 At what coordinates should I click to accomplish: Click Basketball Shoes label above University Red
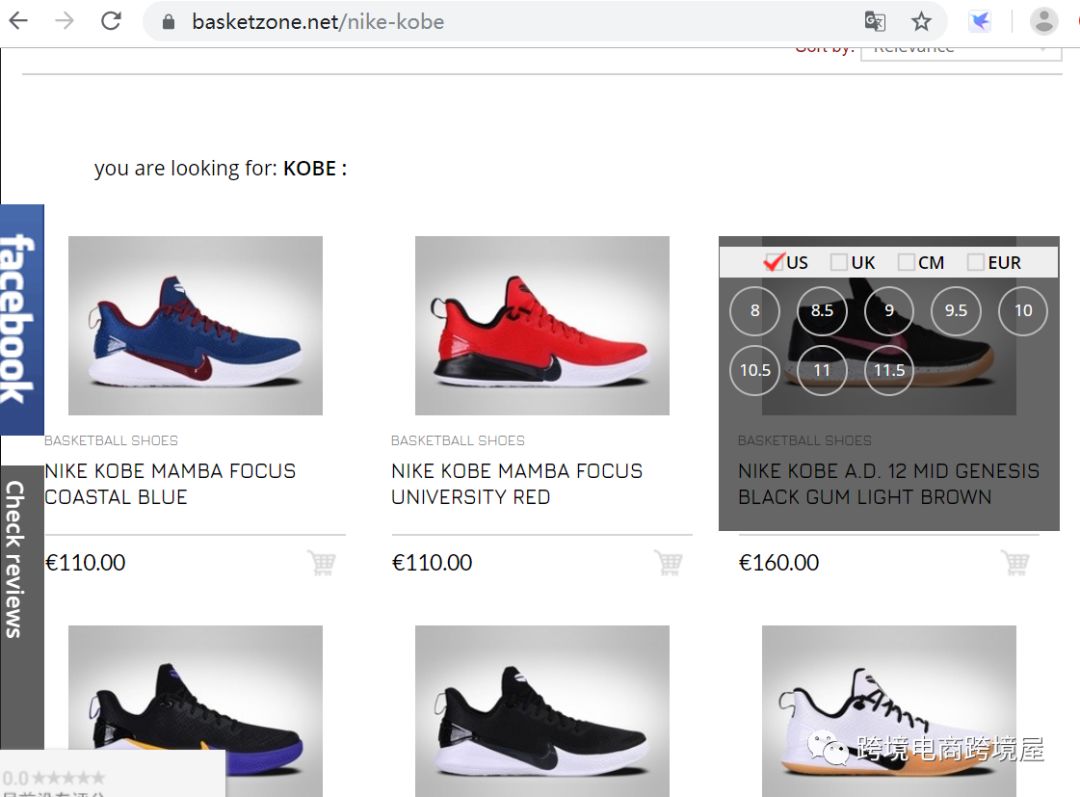[x=458, y=440]
